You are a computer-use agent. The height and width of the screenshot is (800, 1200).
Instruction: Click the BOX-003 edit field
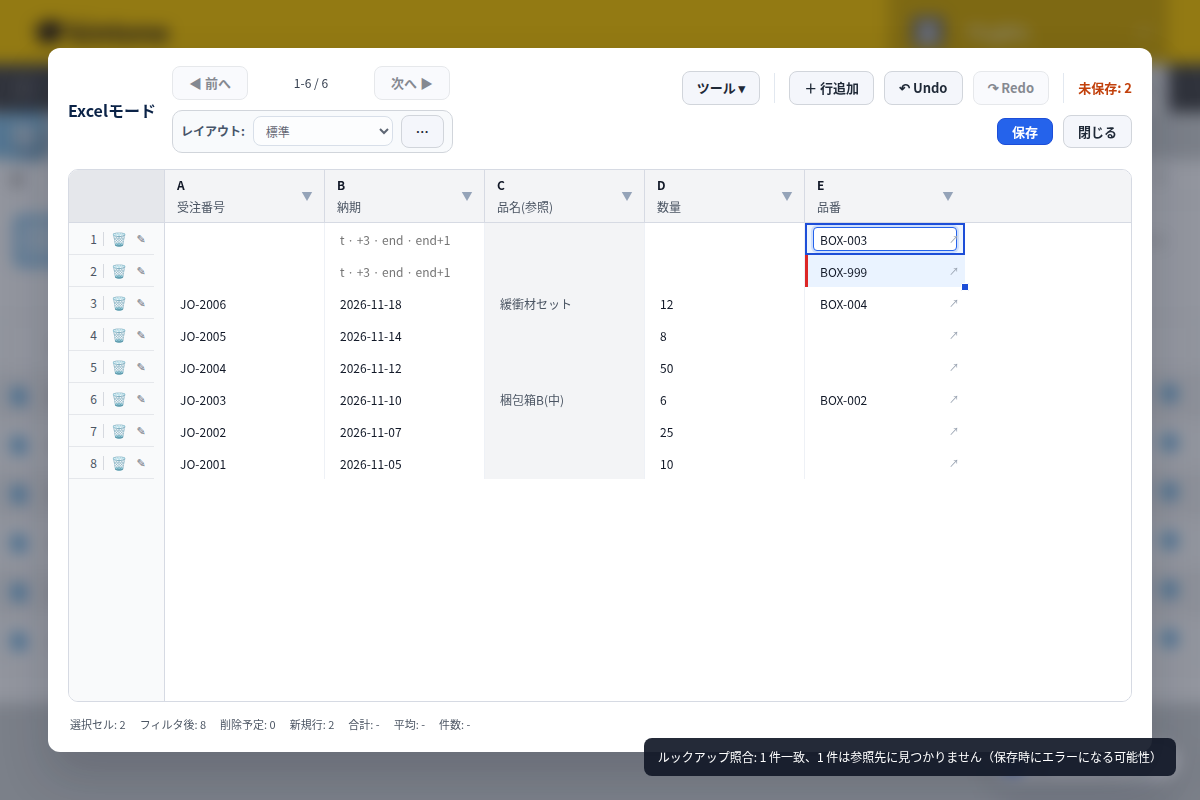(885, 240)
